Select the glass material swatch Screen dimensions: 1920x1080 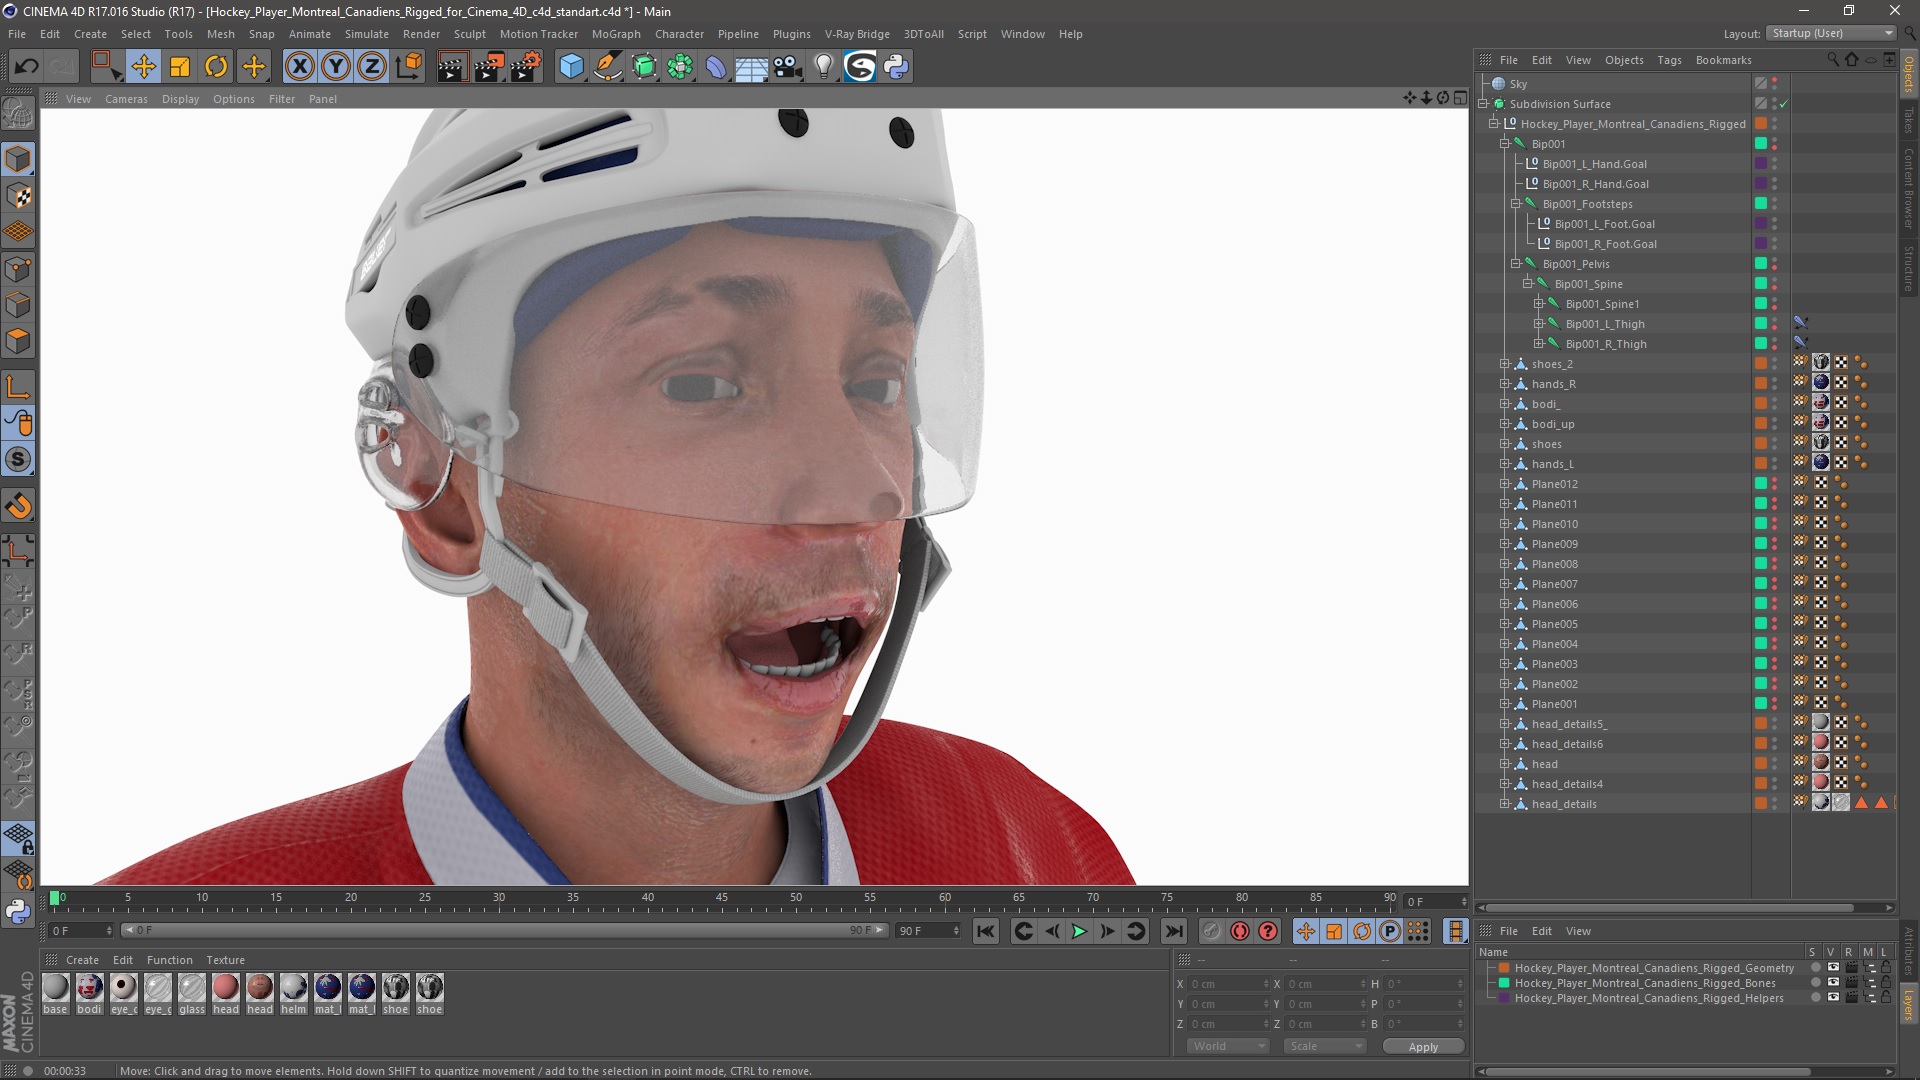pos(192,994)
